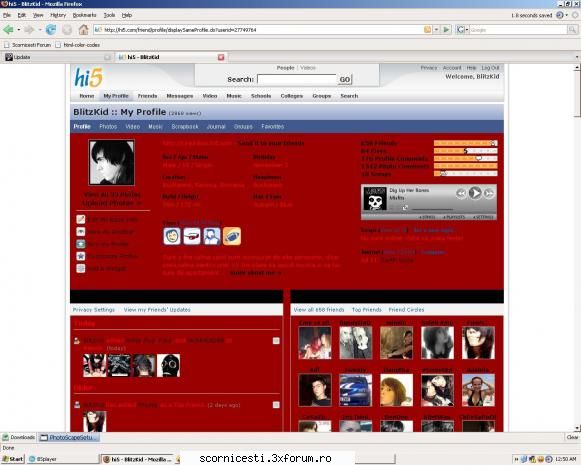581x465 pixels.
Task: Click the GO search button
Action: (x=345, y=79)
